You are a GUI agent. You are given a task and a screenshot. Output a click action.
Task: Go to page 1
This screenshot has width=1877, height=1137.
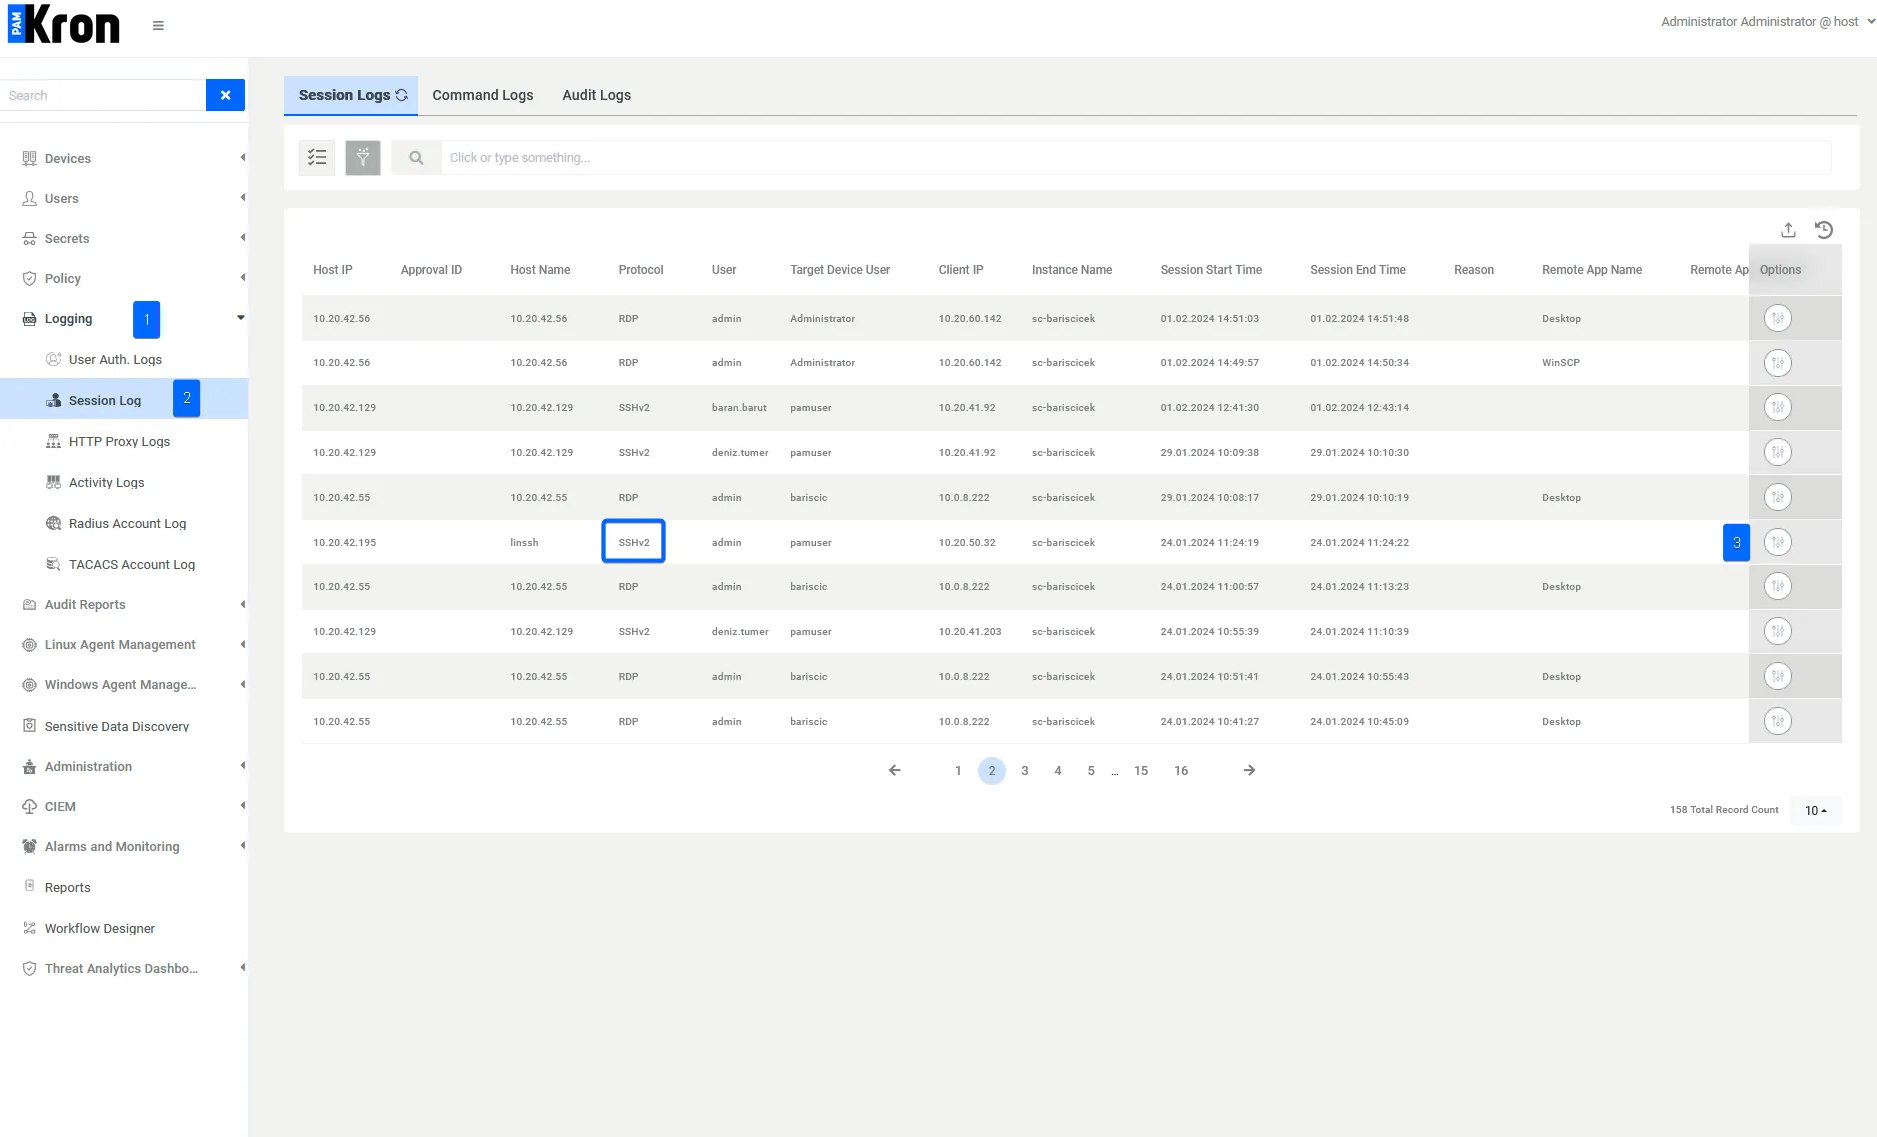click(958, 770)
